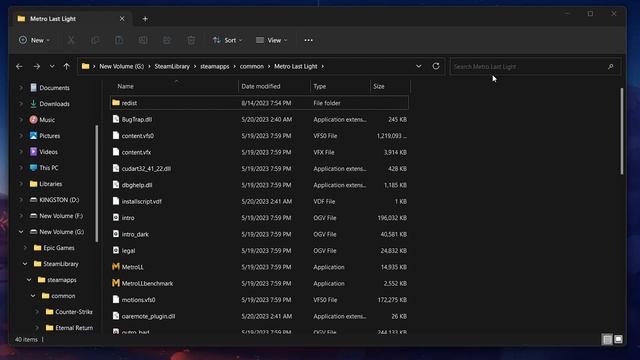Collapse the common tree node
The image size is (640, 360).
coord(33,296)
